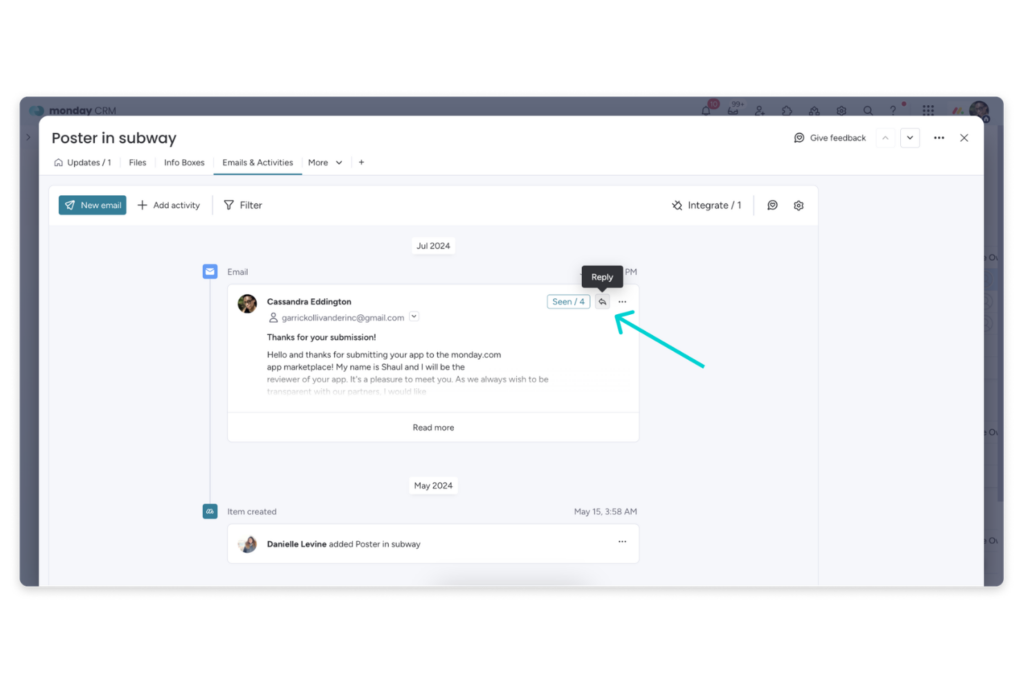Open the inbox icon showing 99+
Image resolution: width=1024 pixels, height=683 pixels.
733,110
